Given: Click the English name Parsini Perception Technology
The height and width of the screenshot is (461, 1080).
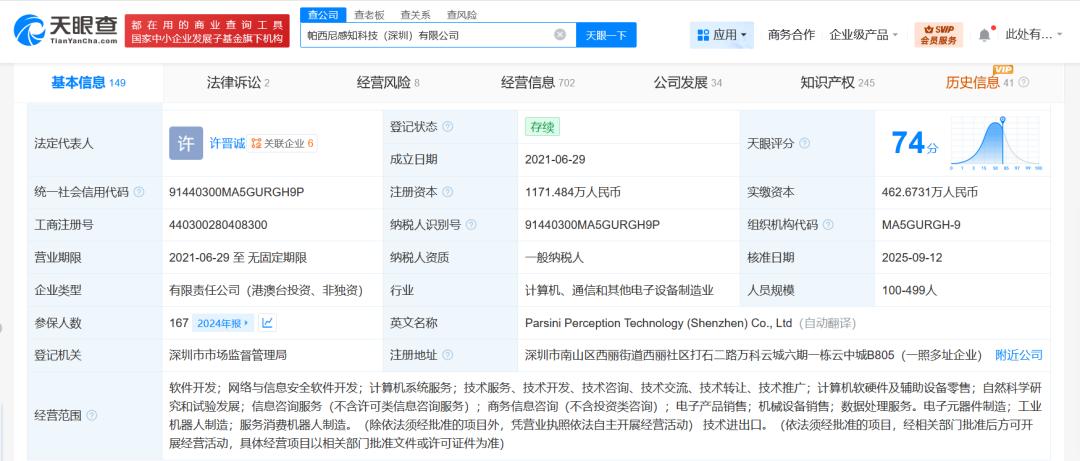Looking at the screenshot, I should [658, 322].
